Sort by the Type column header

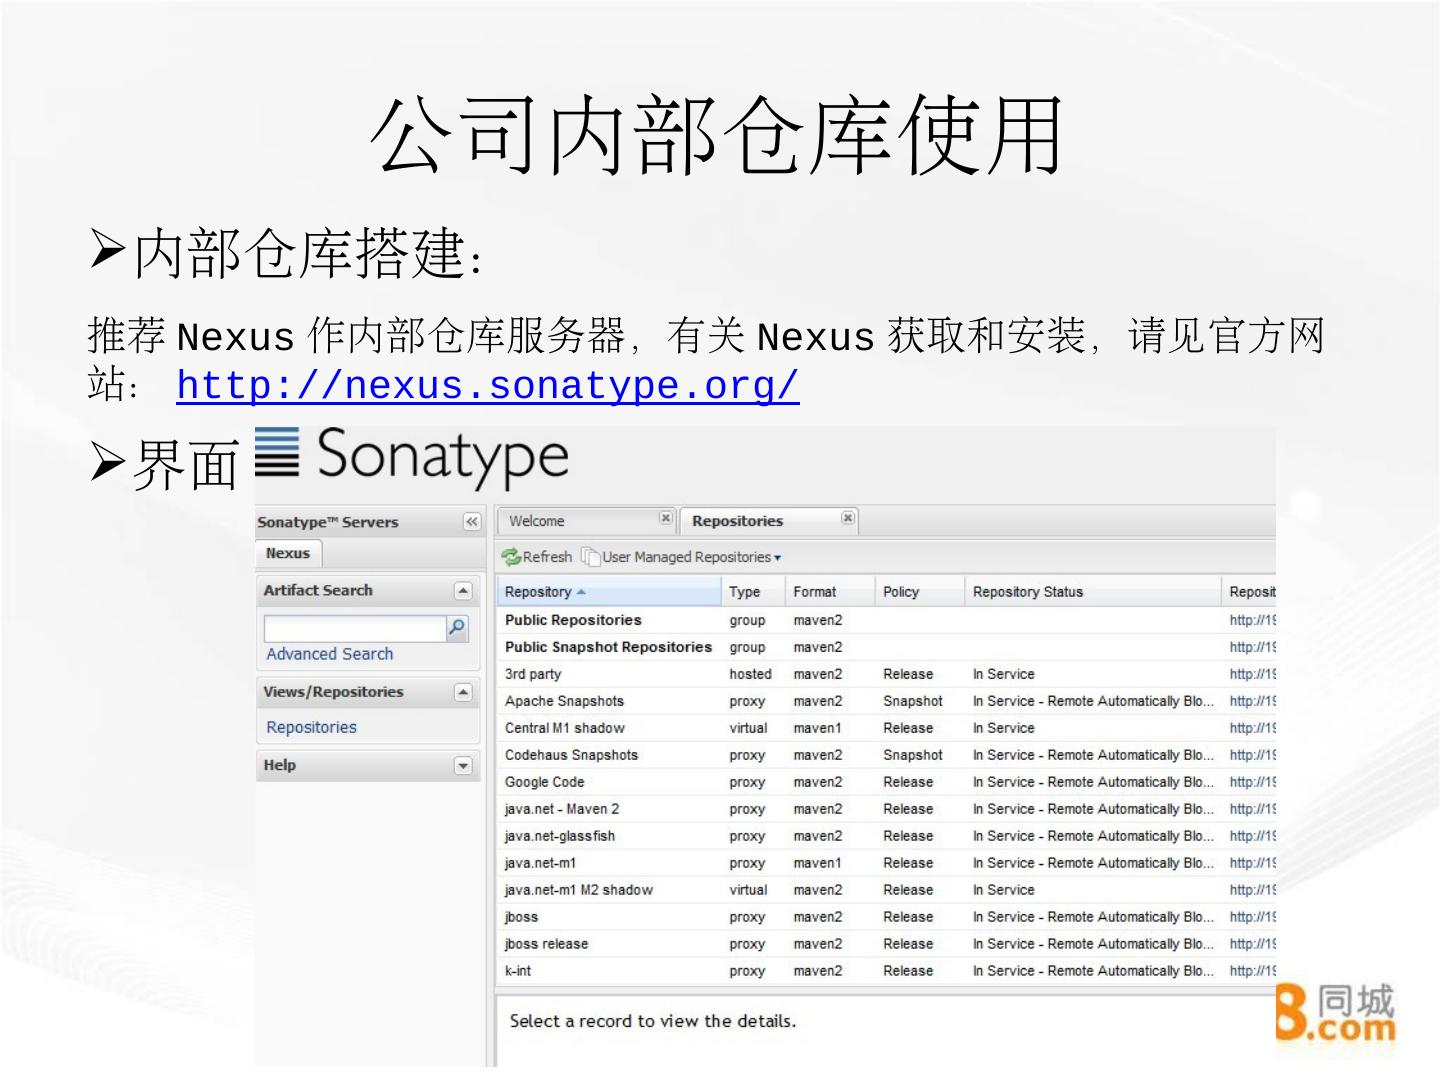coord(753,592)
